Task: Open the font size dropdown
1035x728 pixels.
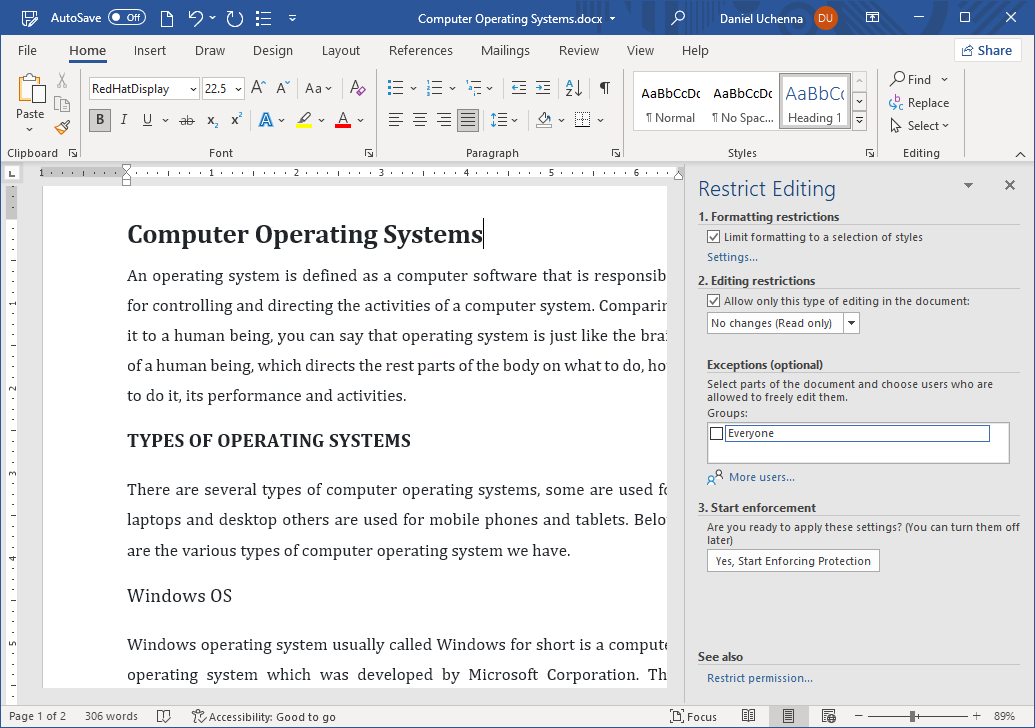Action: [238, 88]
